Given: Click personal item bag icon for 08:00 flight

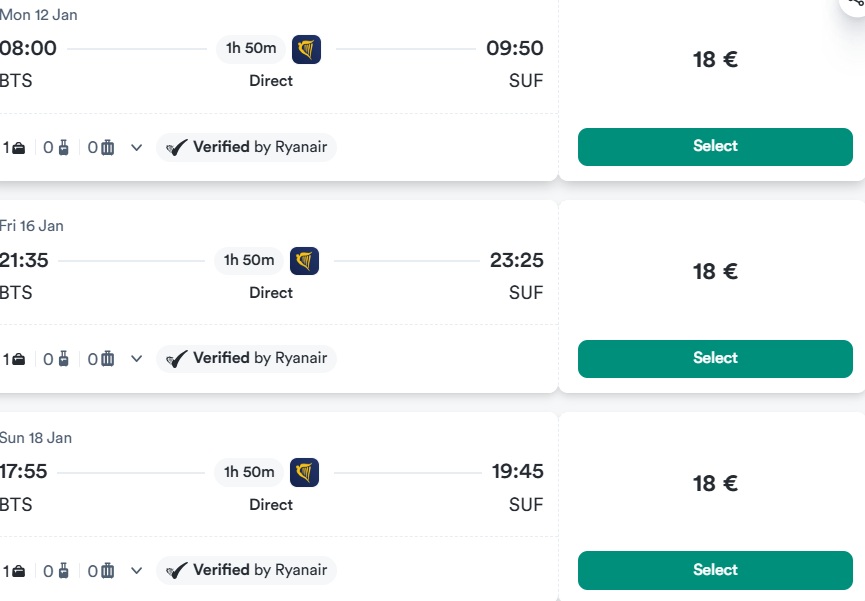Looking at the screenshot, I should tap(19, 148).
